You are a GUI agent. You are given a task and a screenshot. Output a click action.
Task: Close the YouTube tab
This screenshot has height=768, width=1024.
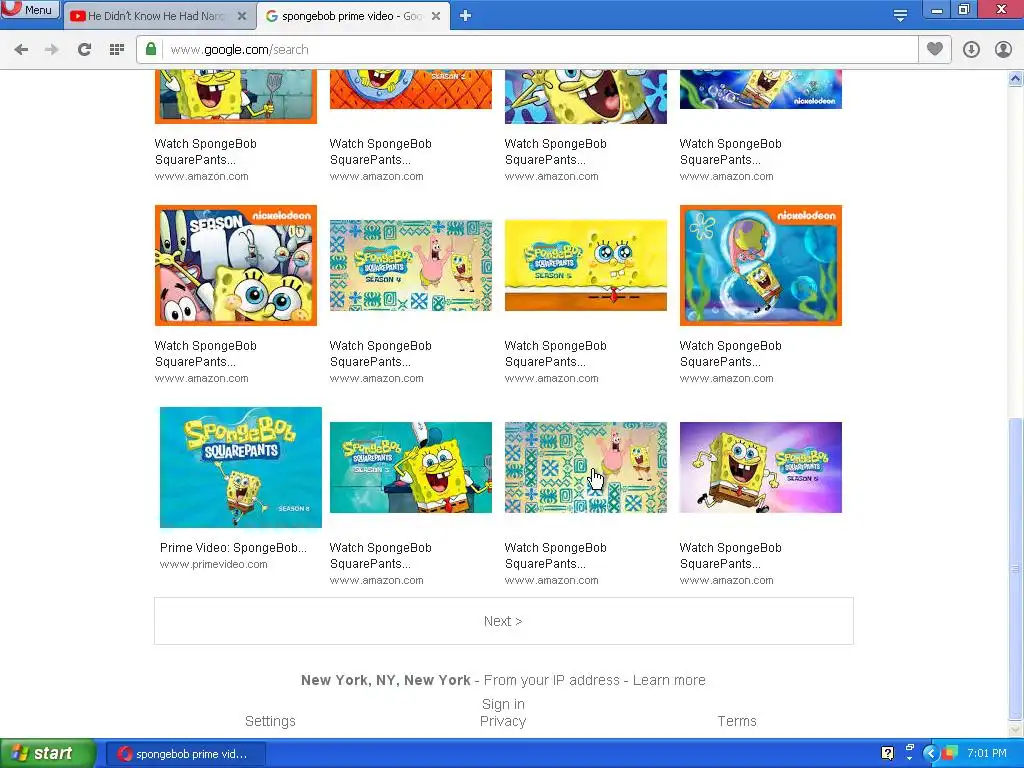click(242, 16)
